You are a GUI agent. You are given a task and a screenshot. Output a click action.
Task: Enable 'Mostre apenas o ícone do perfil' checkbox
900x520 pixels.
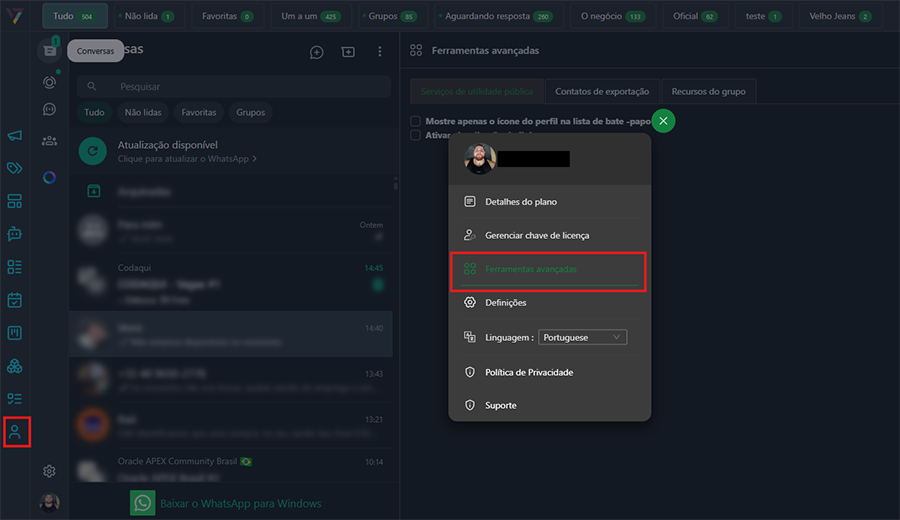(x=416, y=121)
